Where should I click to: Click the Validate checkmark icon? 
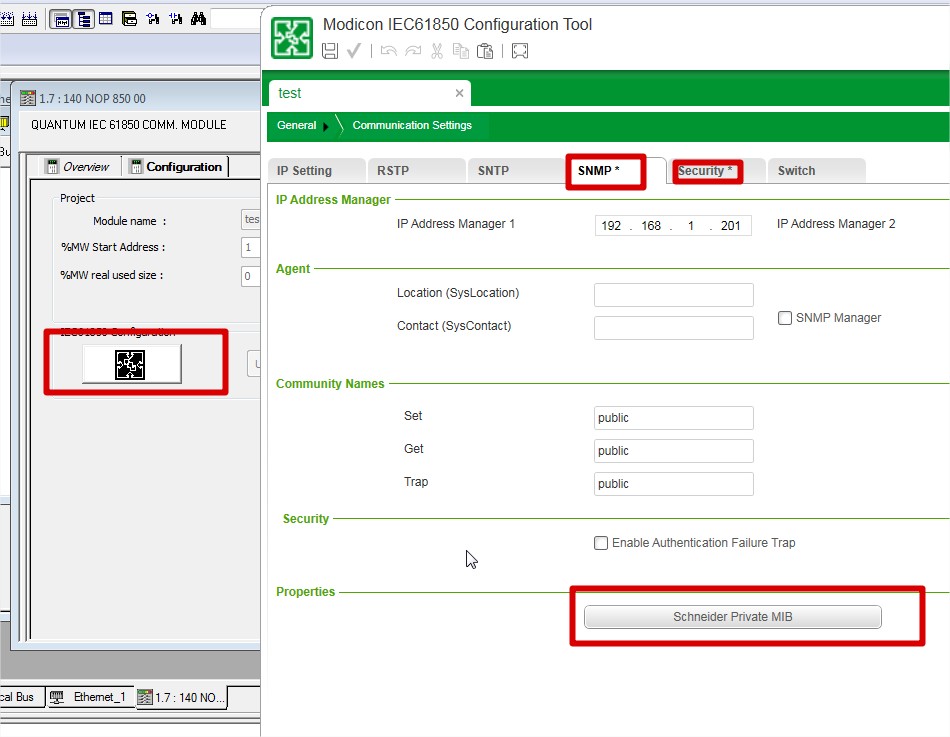point(354,51)
